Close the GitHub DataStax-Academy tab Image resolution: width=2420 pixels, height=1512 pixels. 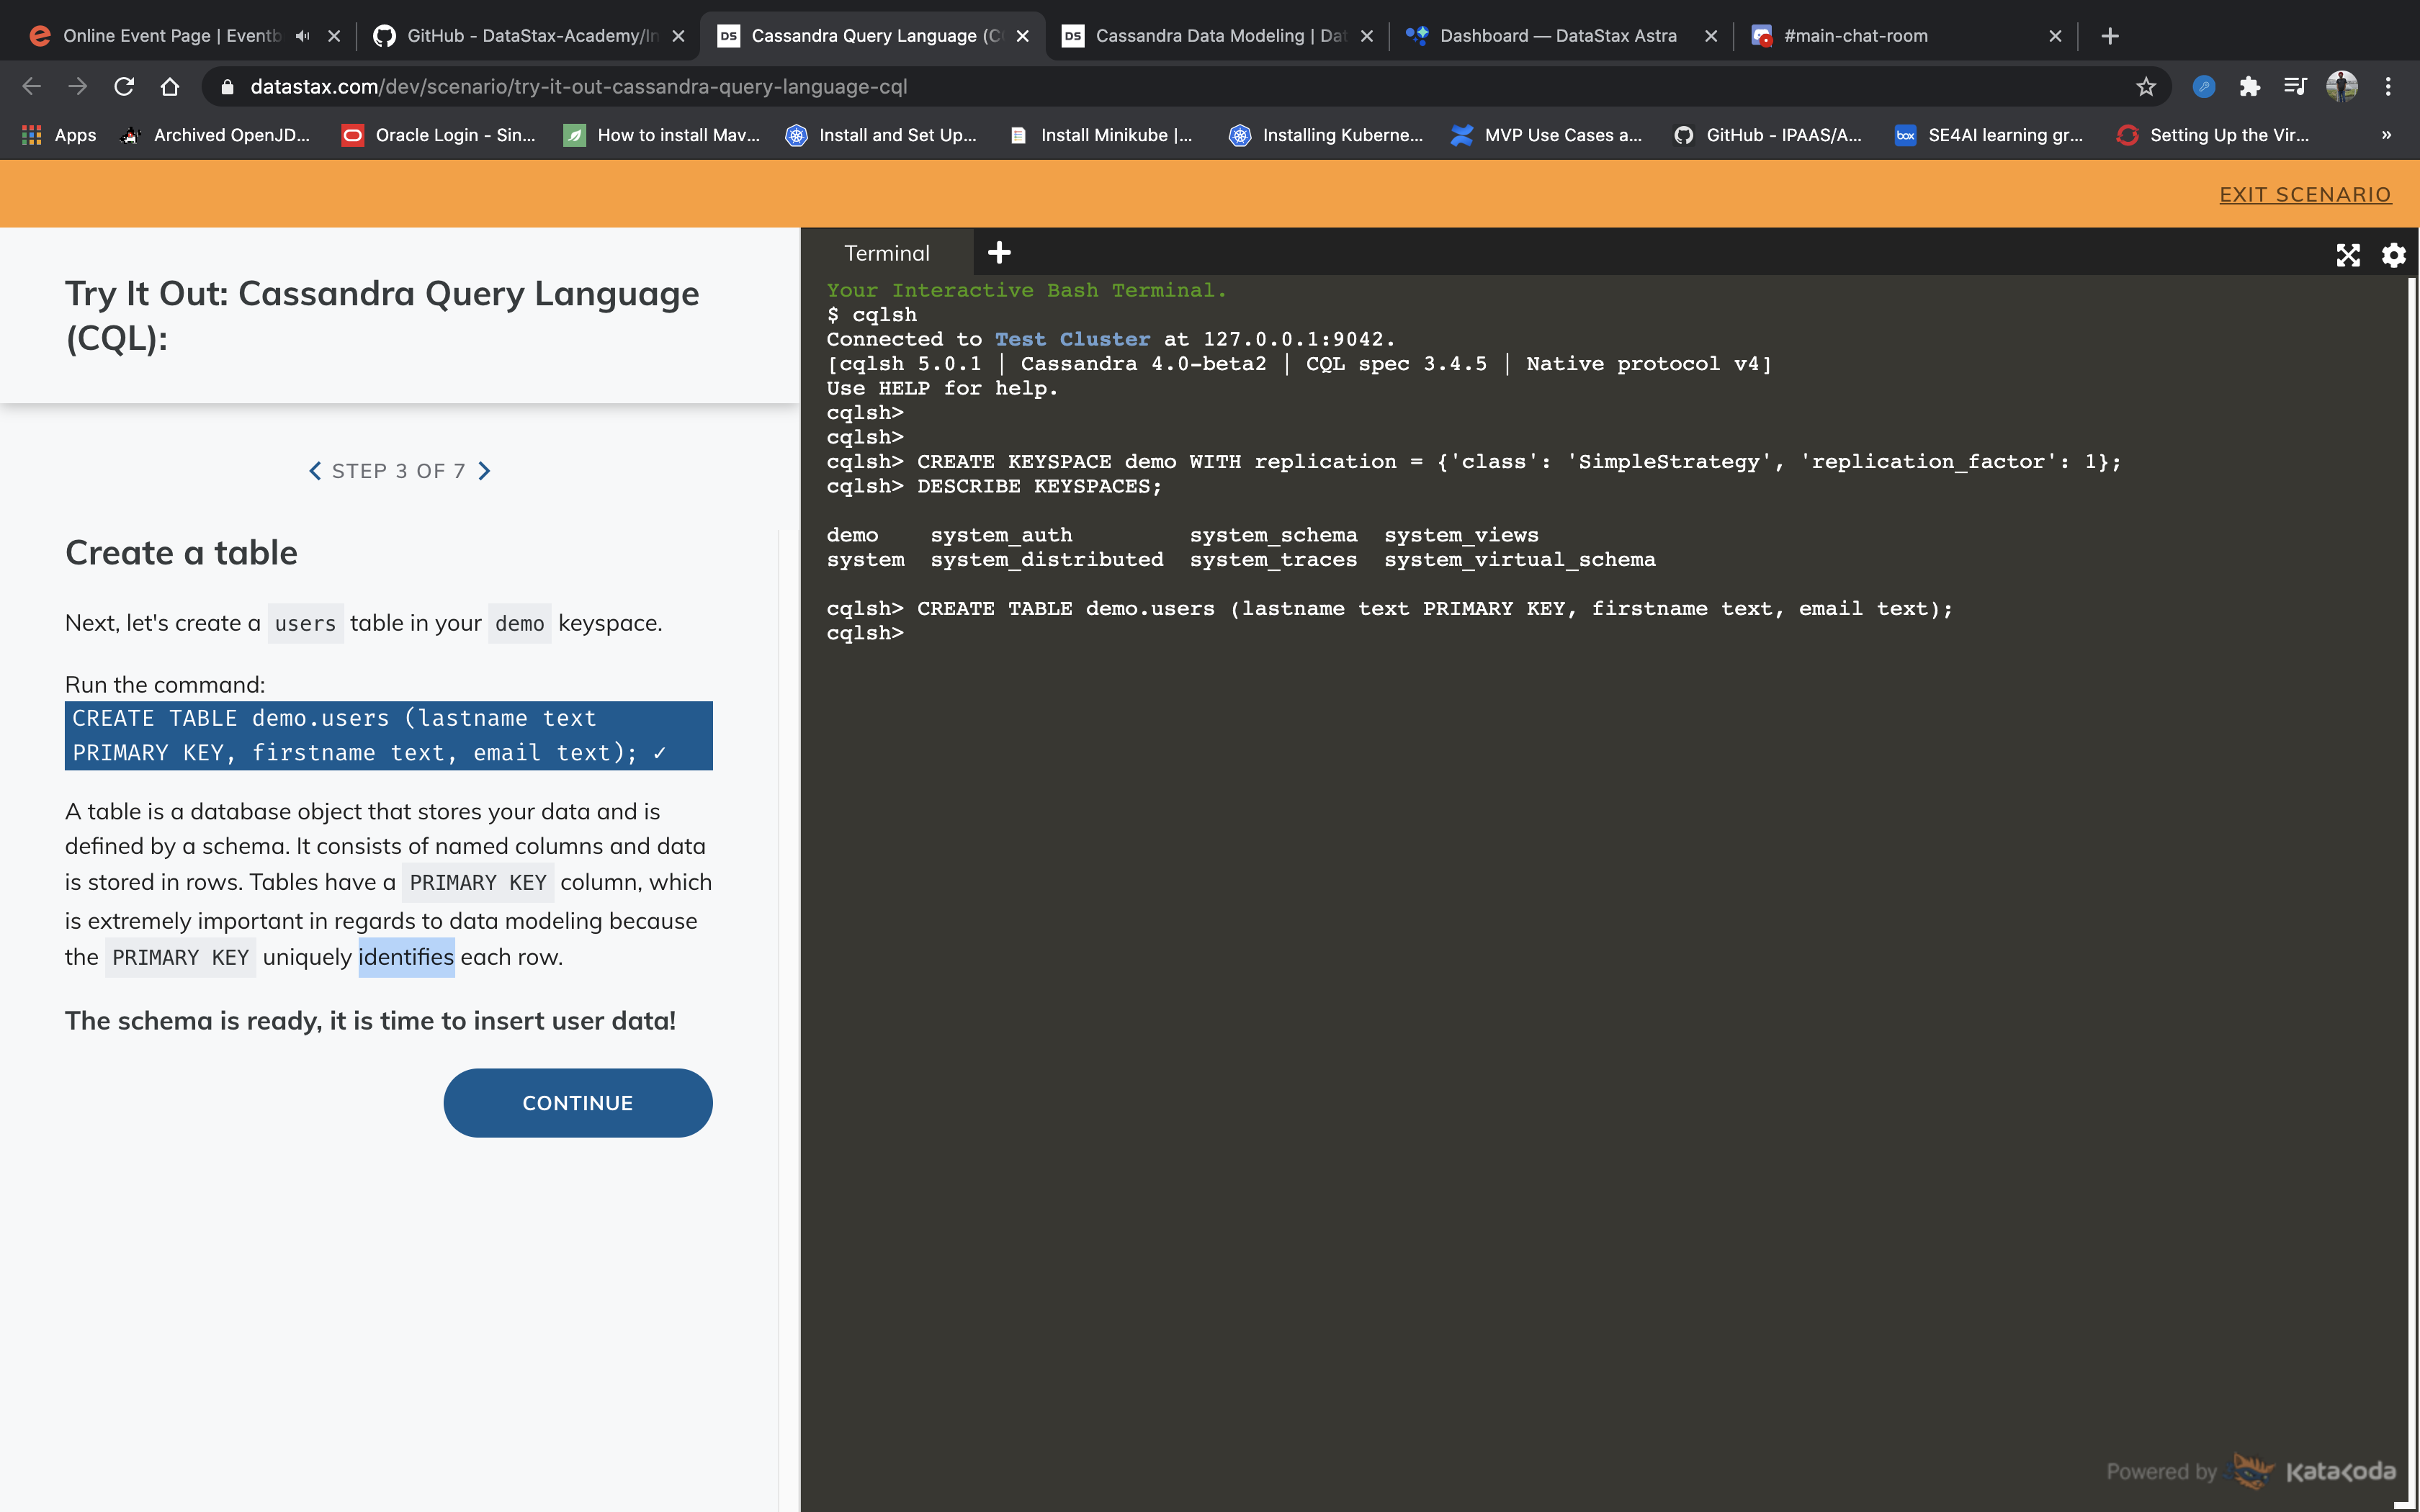point(678,36)
